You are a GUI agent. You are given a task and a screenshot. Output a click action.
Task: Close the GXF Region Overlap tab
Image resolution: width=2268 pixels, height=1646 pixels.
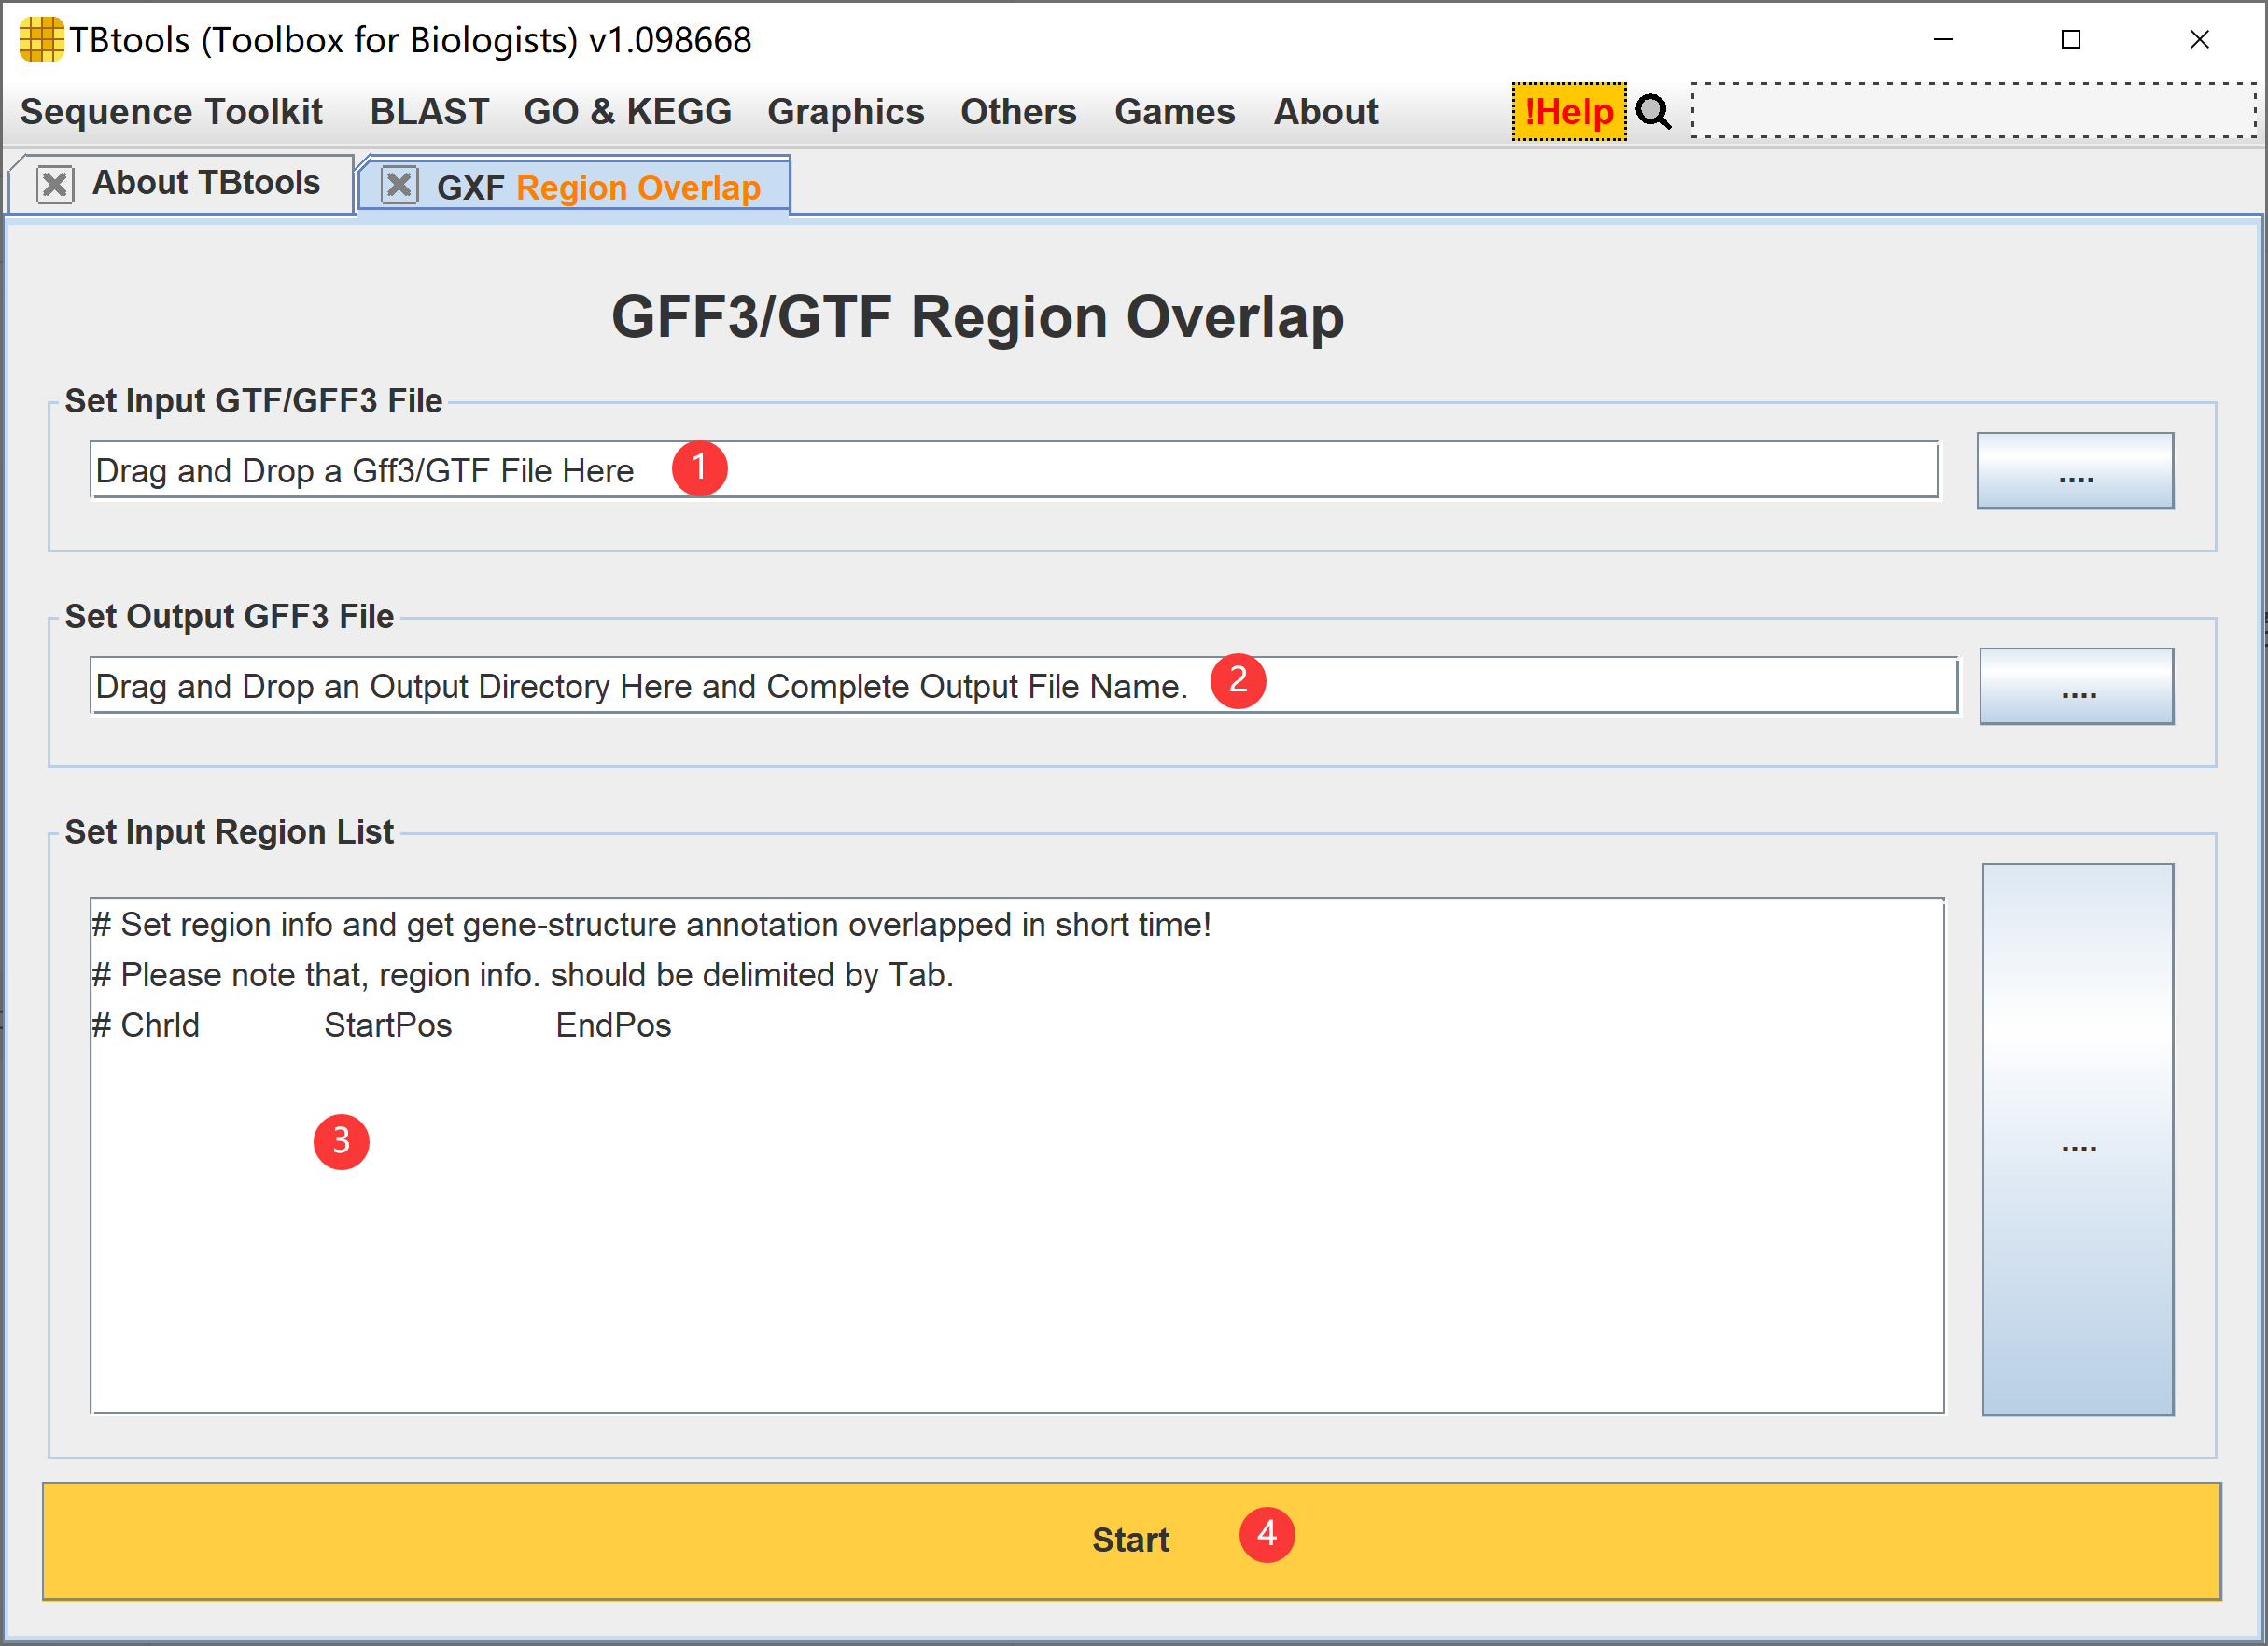pos(400,185)
